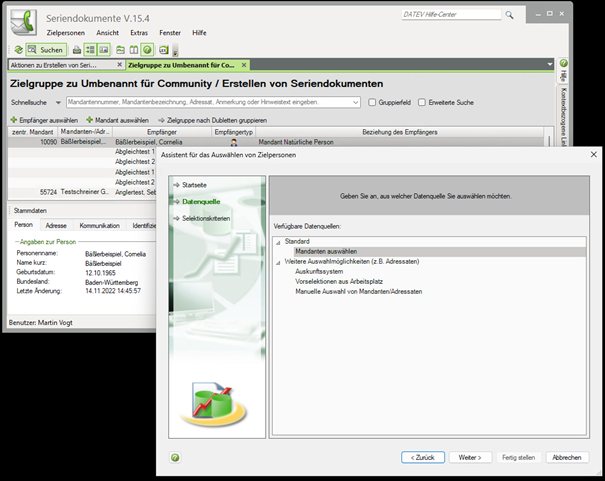605x481 pixels.
Task: Switch to the Kommunikation tab
Action: point(99,226)
